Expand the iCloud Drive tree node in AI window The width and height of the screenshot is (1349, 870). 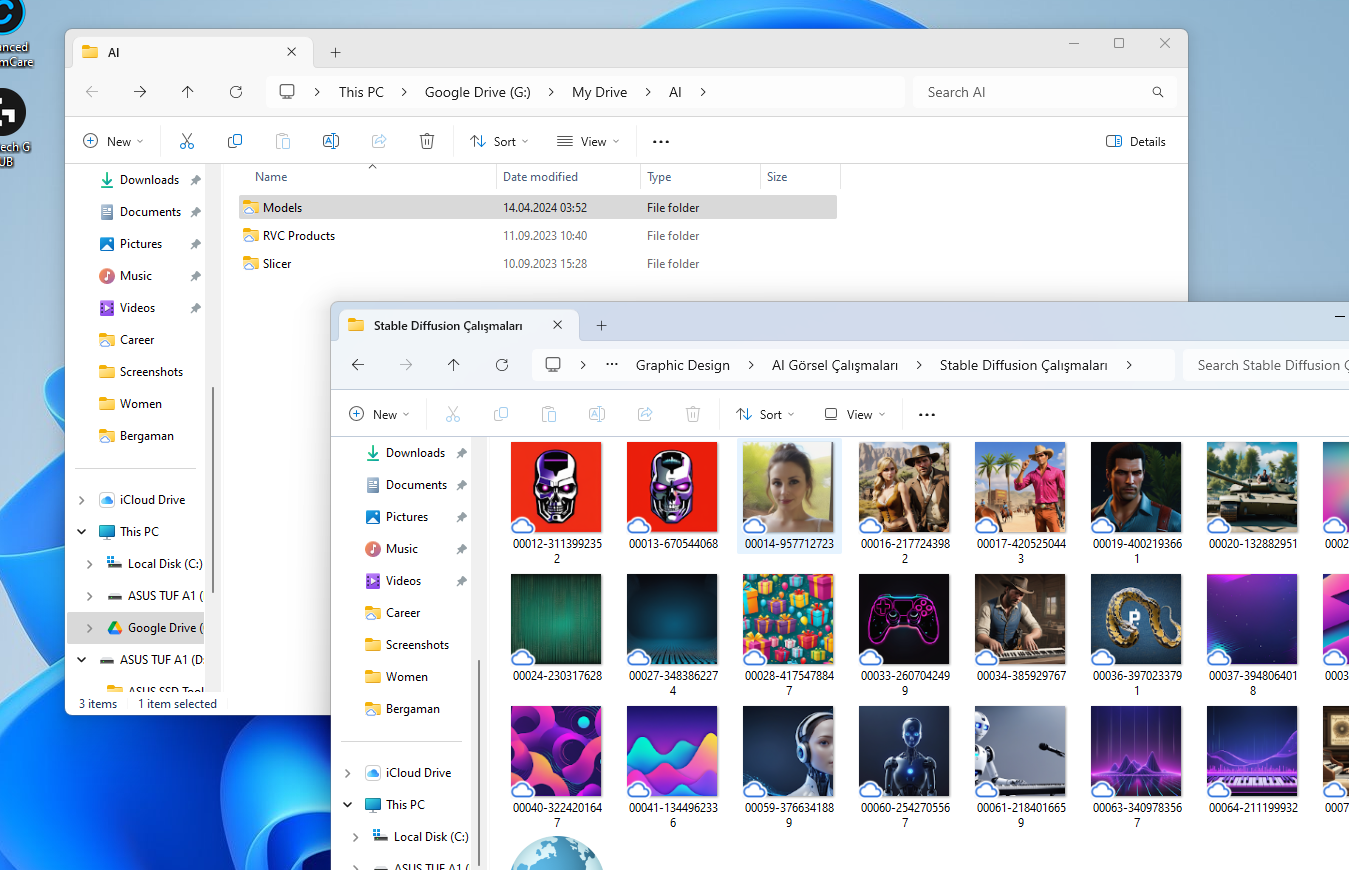[x=82, y=500]
